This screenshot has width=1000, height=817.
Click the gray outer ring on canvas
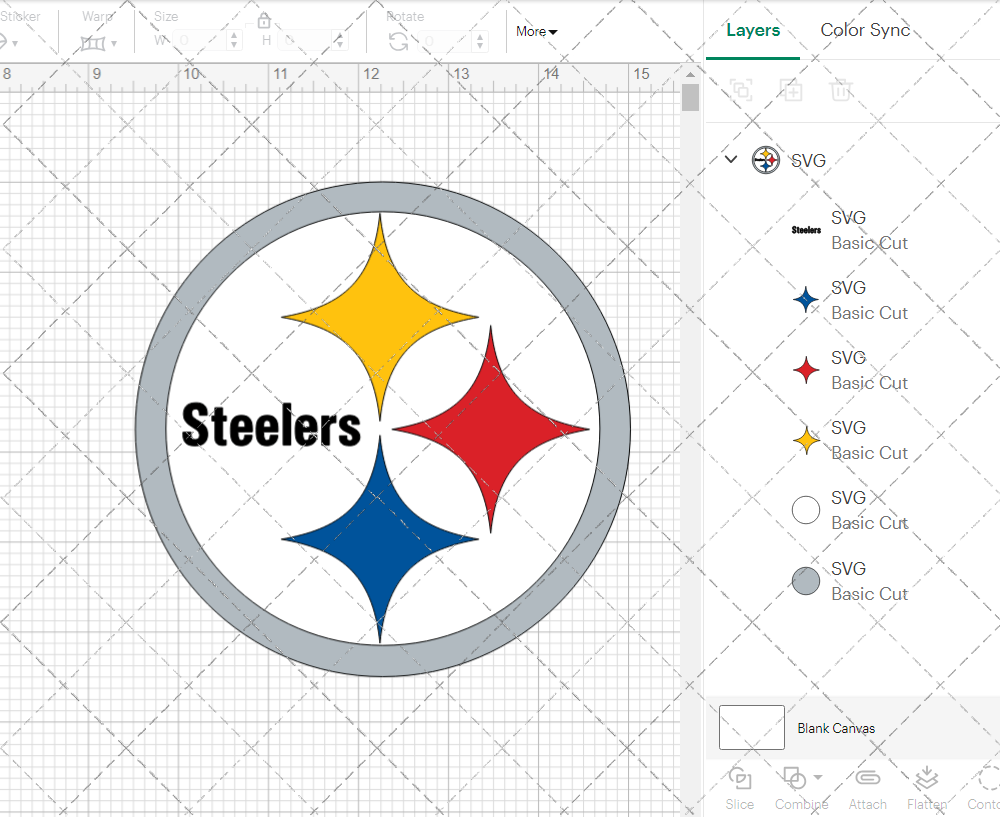[150, 429]
